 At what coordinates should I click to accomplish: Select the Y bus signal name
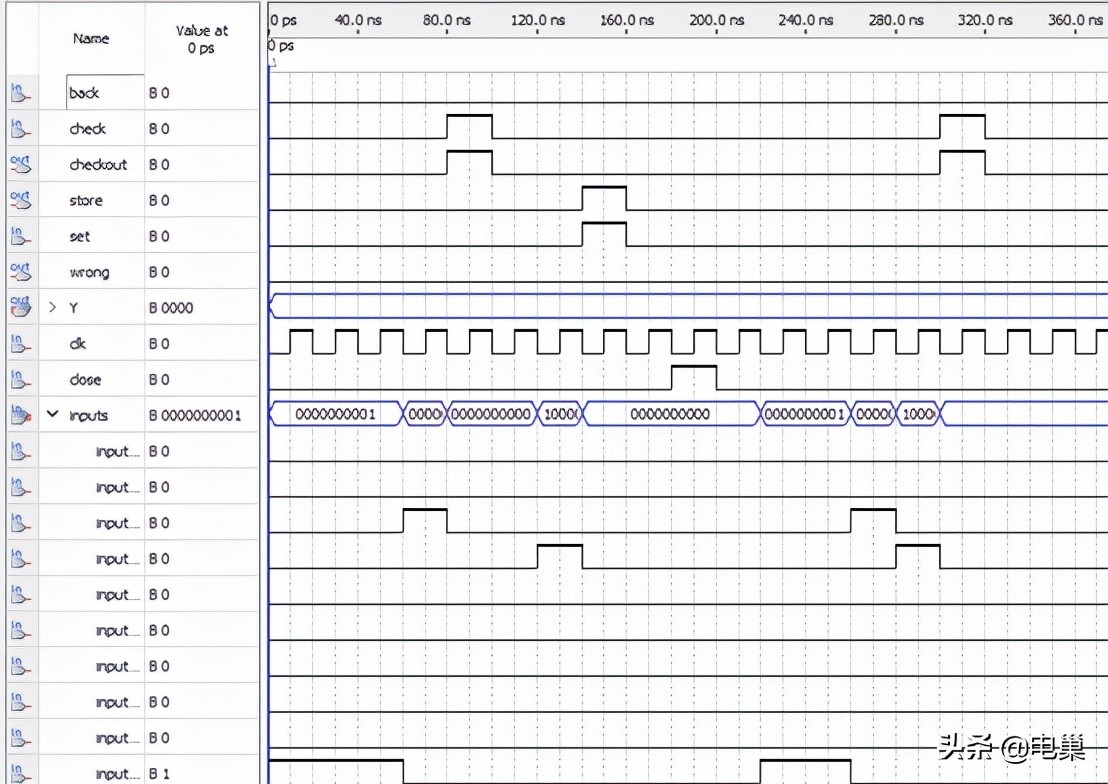[73, 308]
